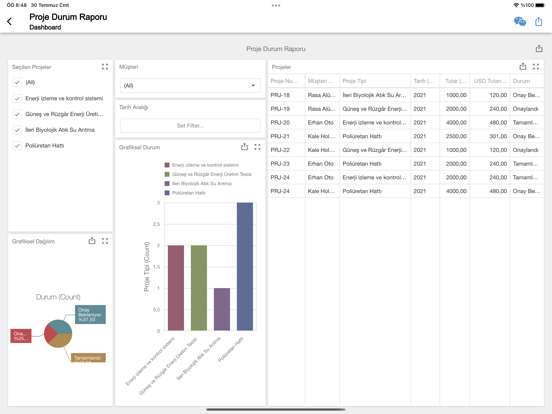Export the Grafiksel Durum chart
Viewport: 552px width, 414px height.
244,147
